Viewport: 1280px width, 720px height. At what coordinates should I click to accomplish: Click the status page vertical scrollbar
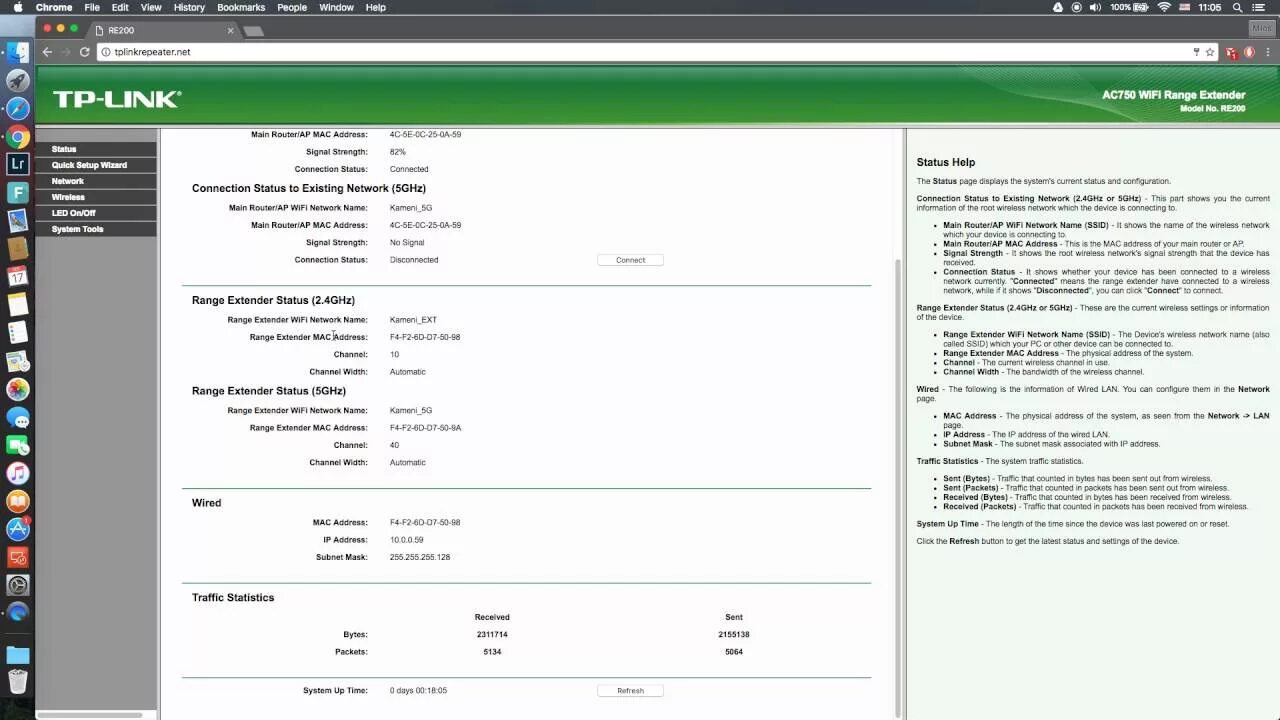point(898,486)
